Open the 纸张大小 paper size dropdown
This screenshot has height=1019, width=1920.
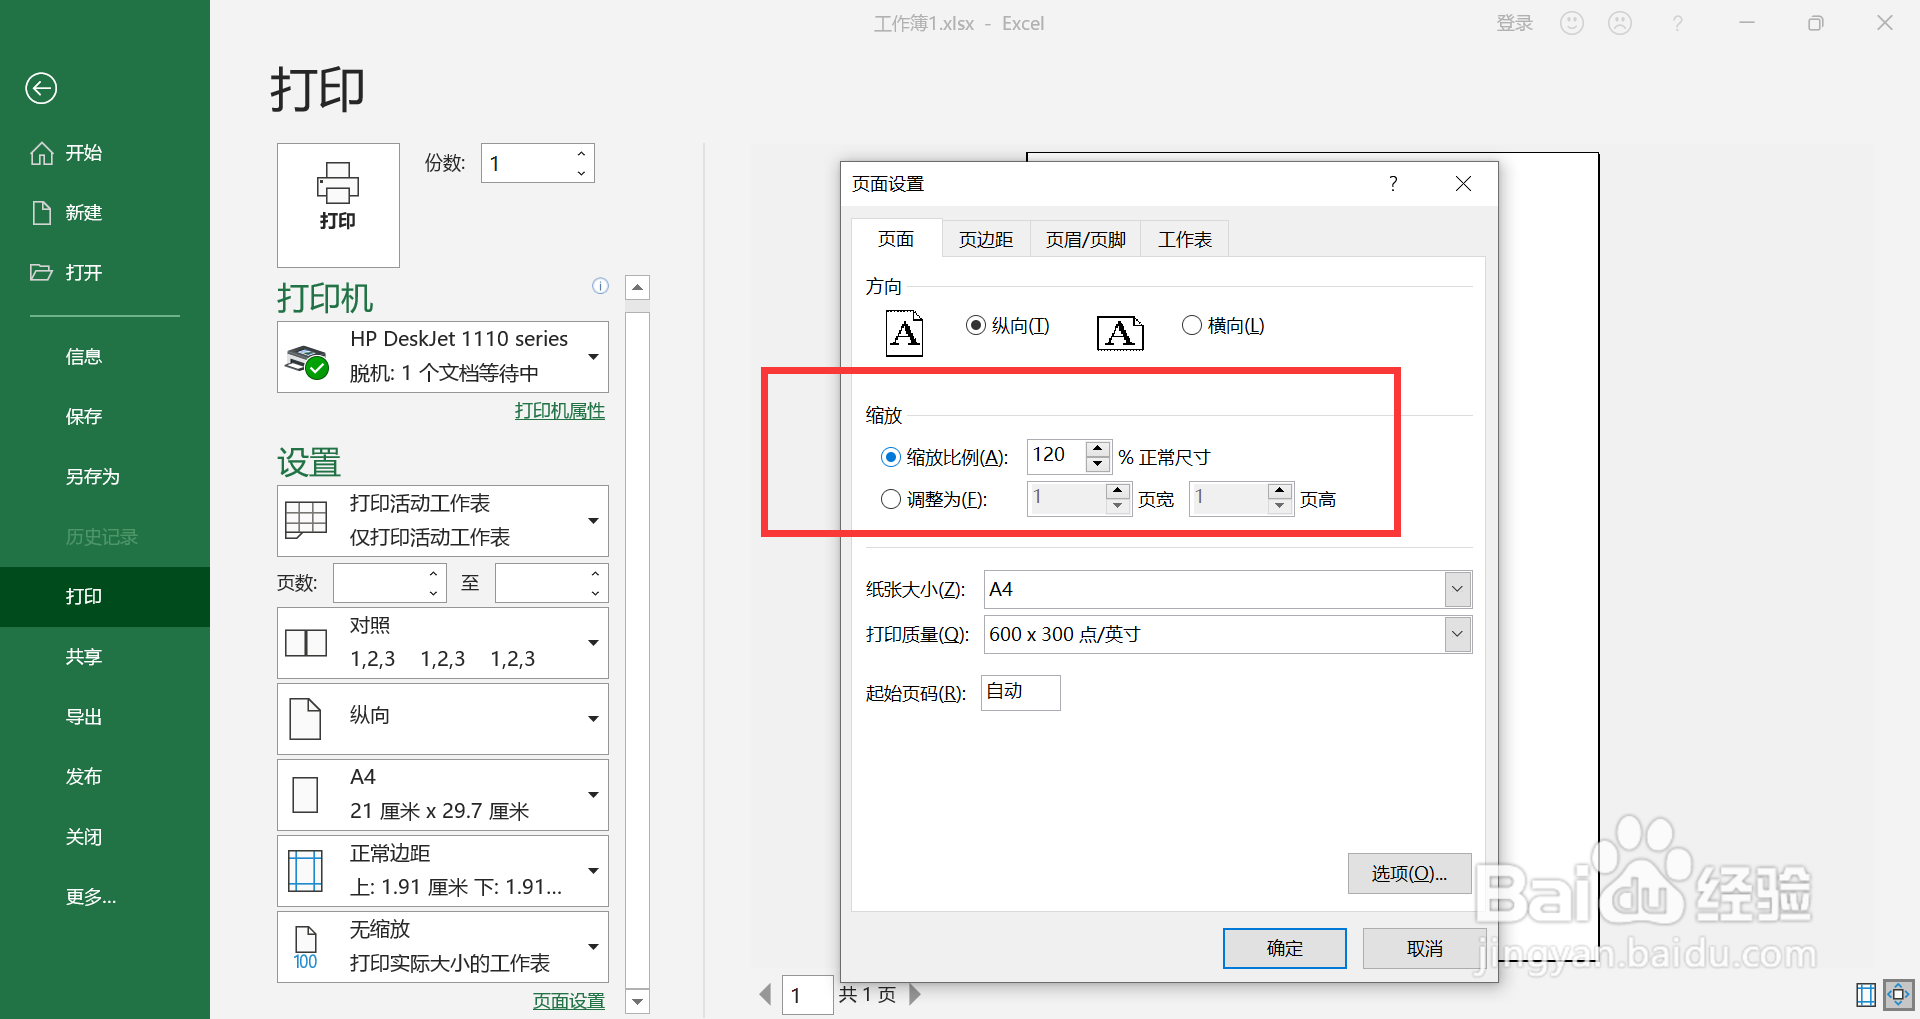coord(1457,589)
